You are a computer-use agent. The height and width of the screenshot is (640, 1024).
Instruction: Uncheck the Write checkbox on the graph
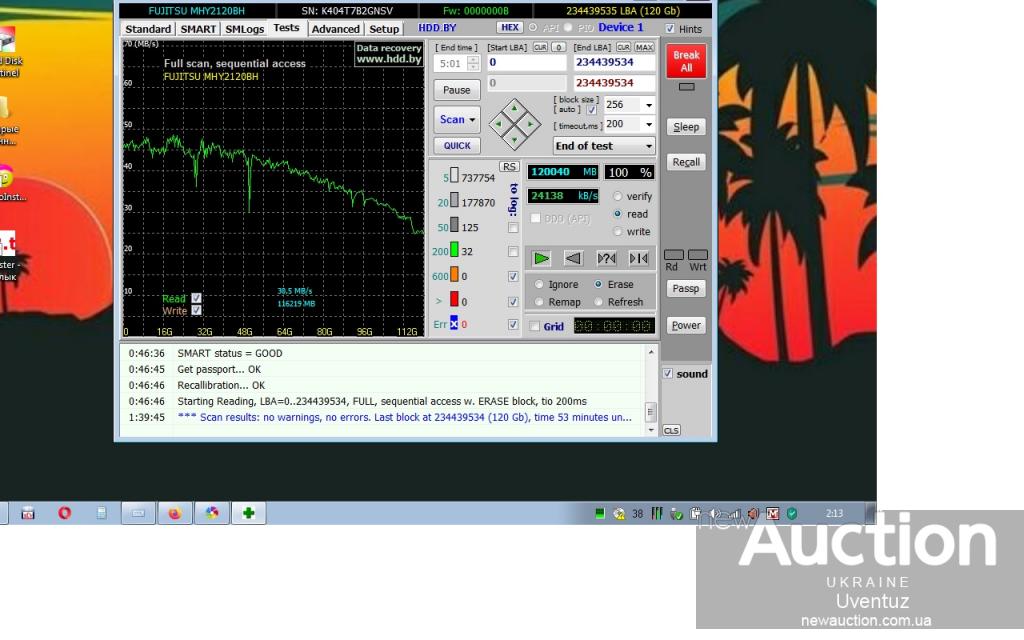pos(196,311)
